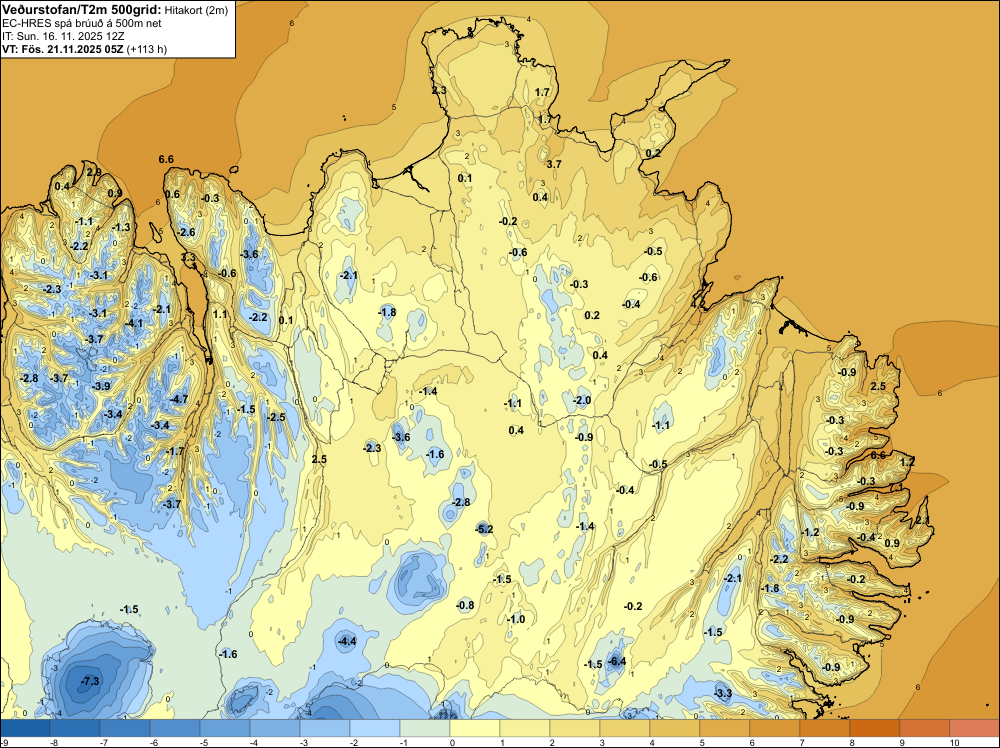The width and height of the screenshot is (1000, 748).
Task: Click the -3.3 temperature value
Action: pyautogui.click(x=723, y=693)
